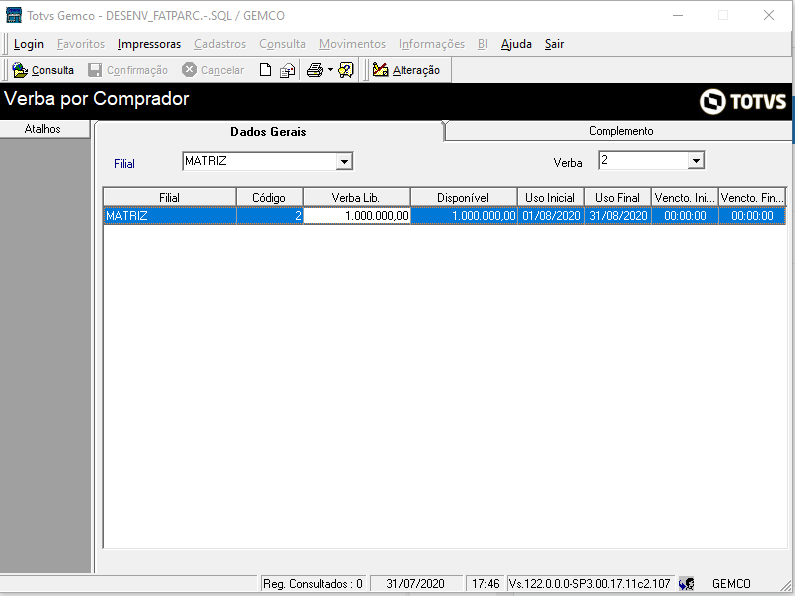This screenshot has width=795, height=596.
Task: Click the Uso Inicial date 01/08/2020
Action: [x=551, y=215]
